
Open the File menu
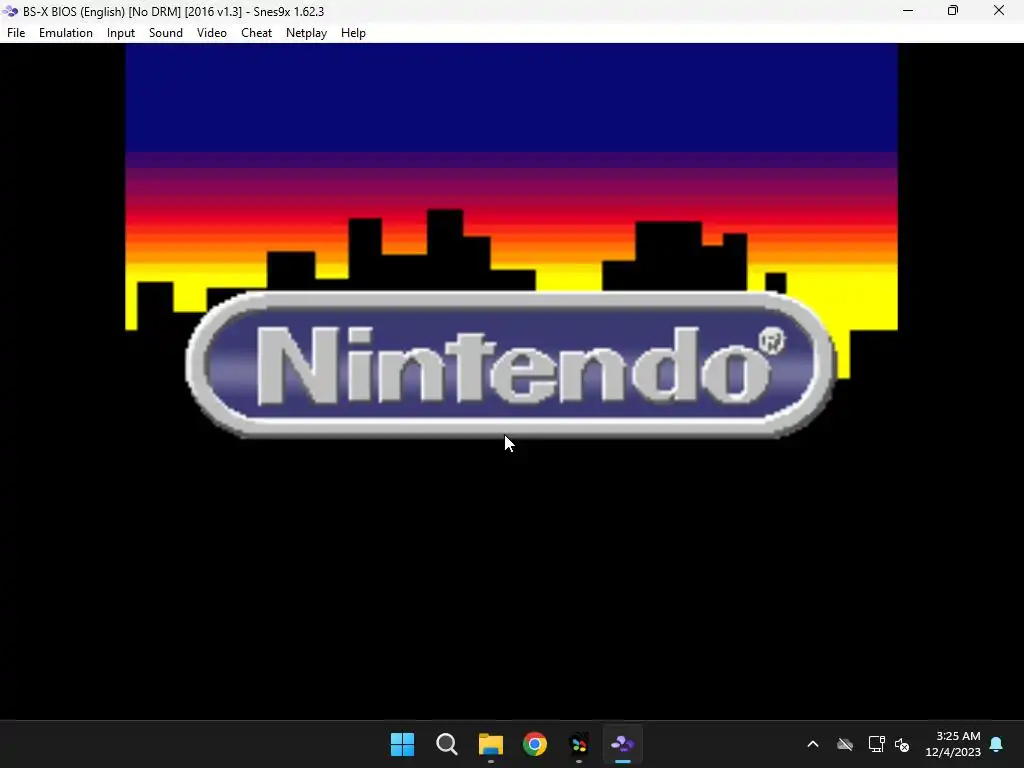[16, 33]
